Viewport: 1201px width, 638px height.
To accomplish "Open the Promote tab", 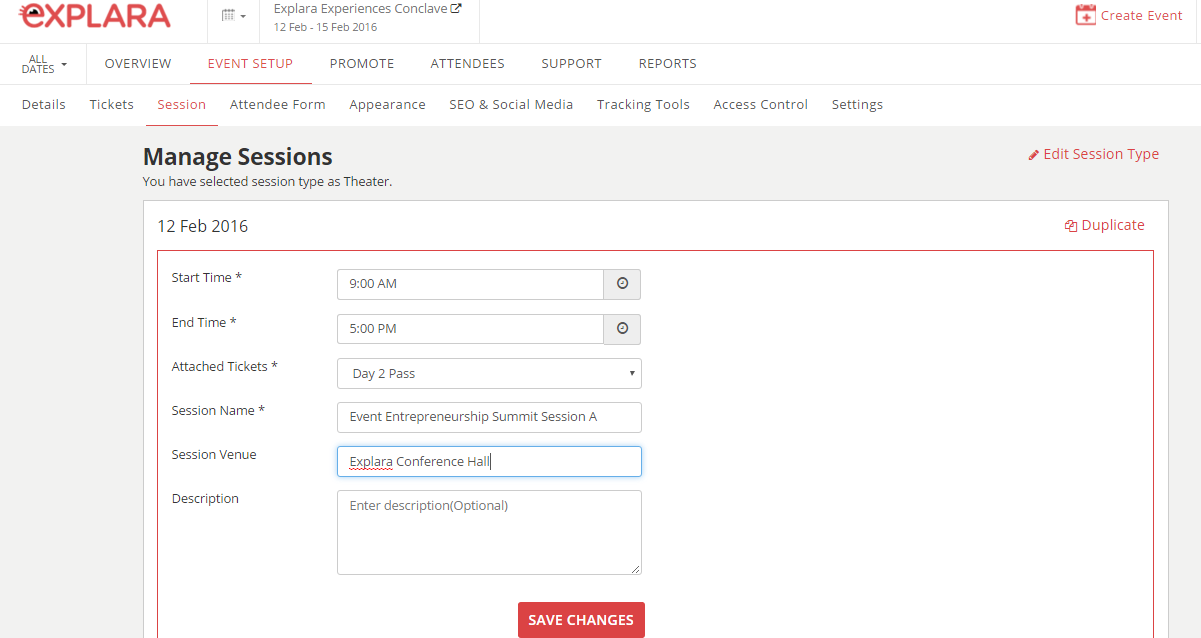I will click(362, 64).
